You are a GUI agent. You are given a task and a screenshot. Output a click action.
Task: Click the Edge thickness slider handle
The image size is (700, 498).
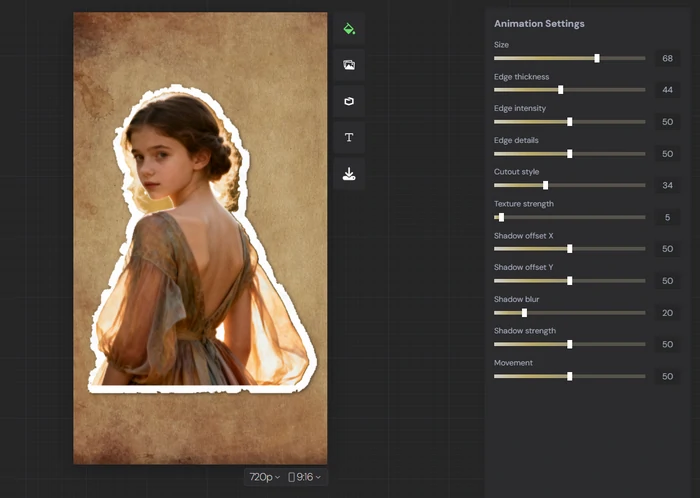561,90
